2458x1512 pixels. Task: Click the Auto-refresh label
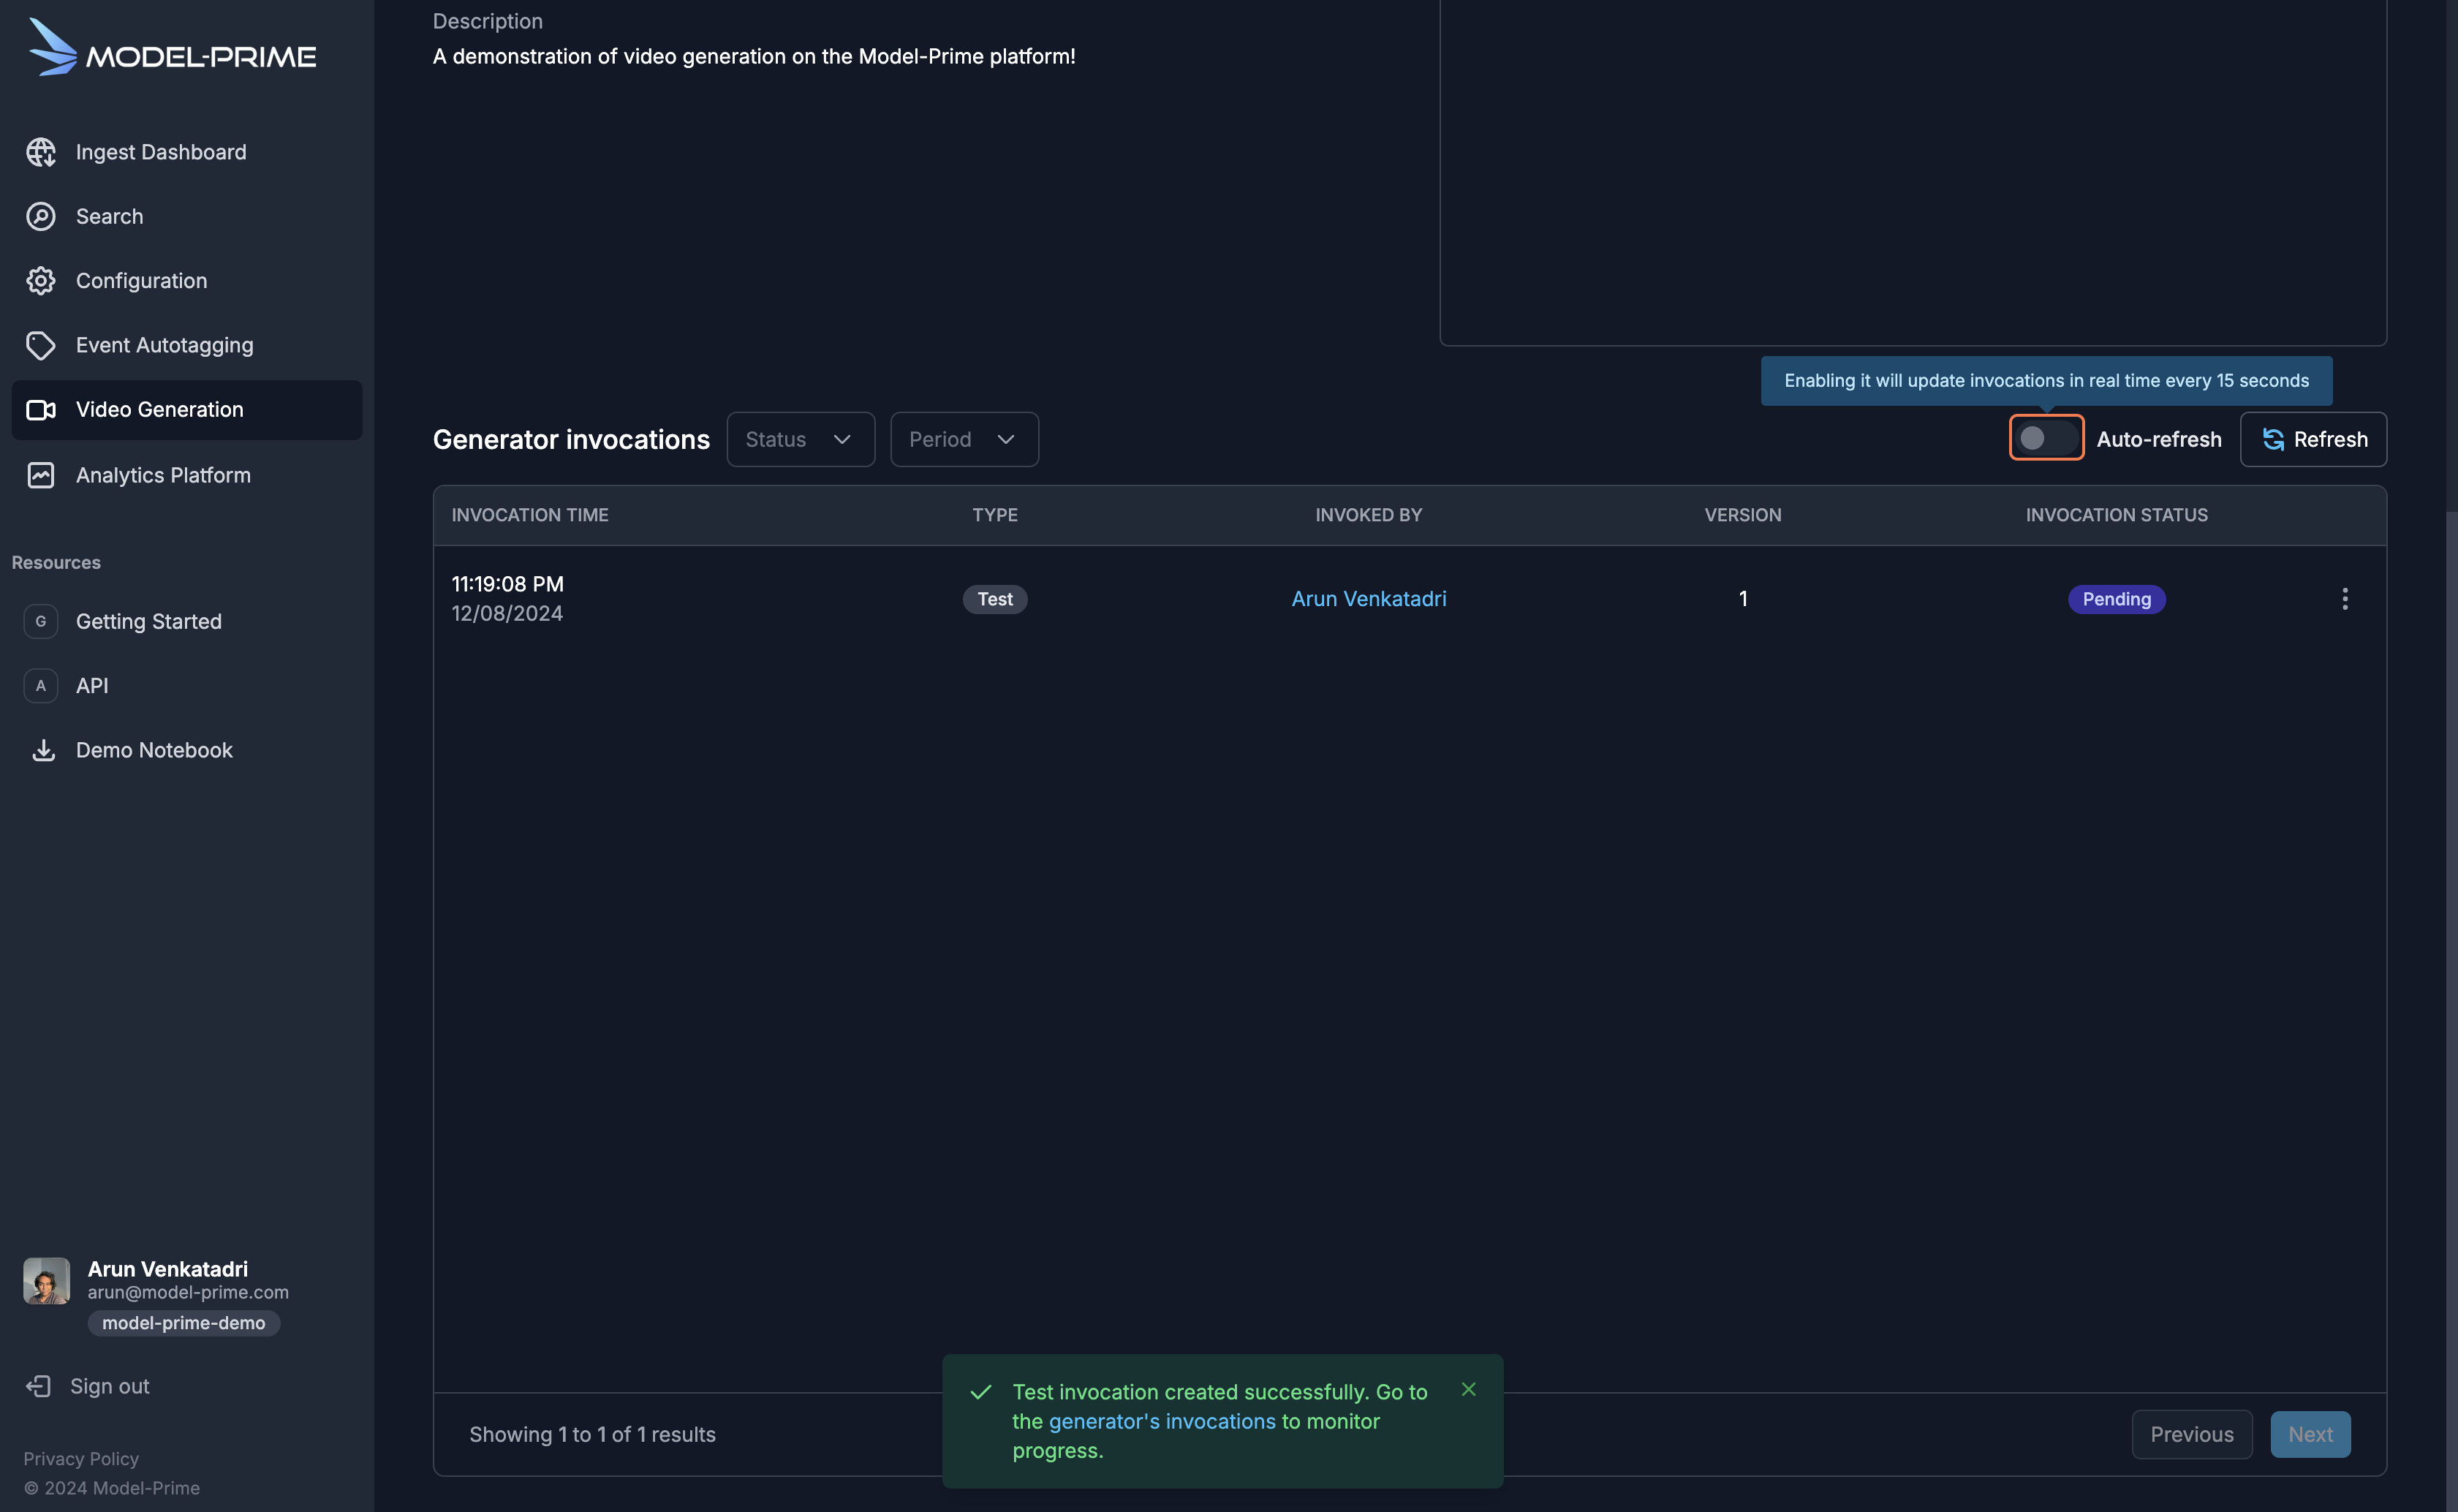pos(2158,439)
